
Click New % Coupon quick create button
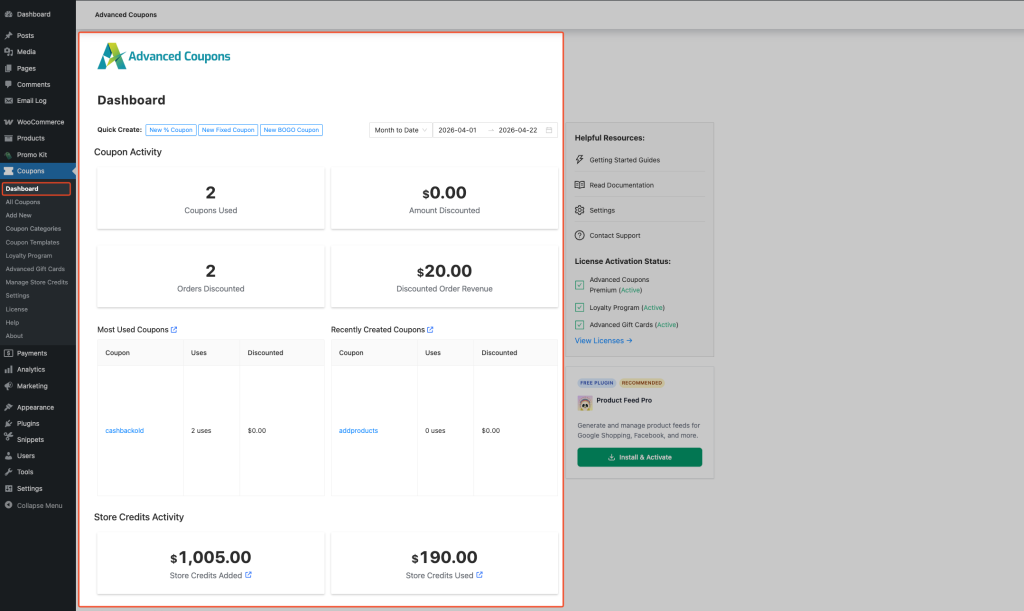[170, 130]
